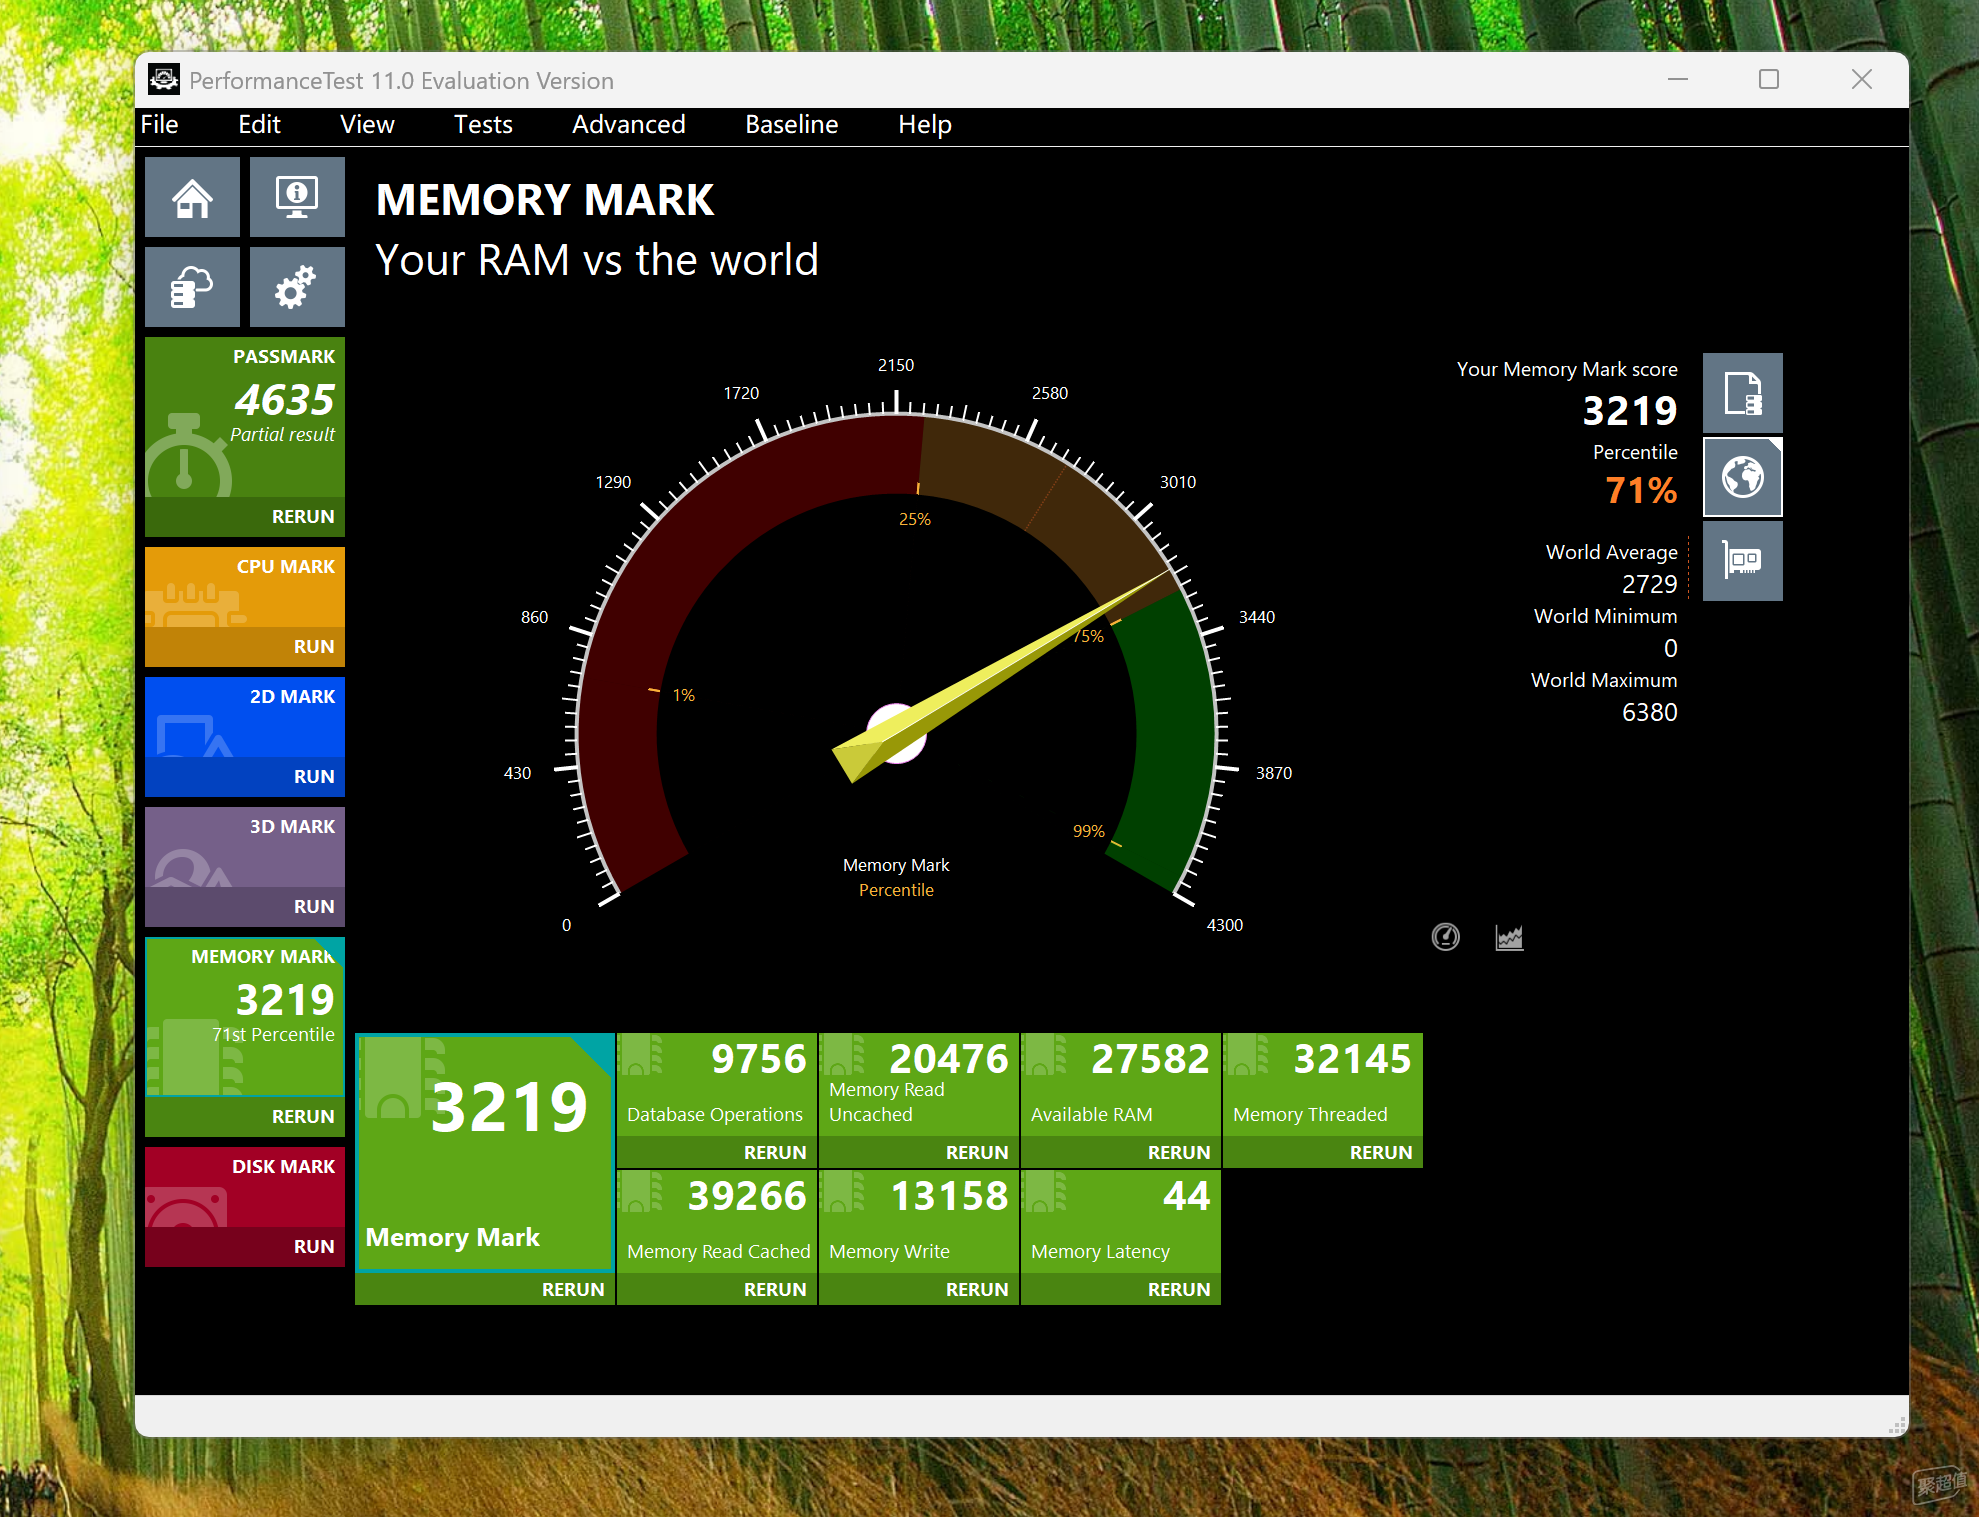Switch to the gauge dial view icon
This screenshot has width=1979, height=1517.
click(1445, 937)
